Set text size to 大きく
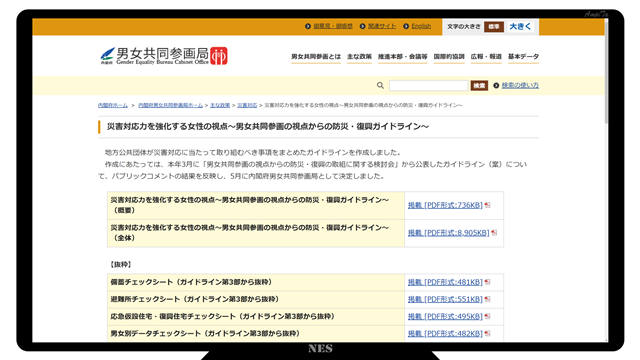Screen dimensions: 640x360 520,27
